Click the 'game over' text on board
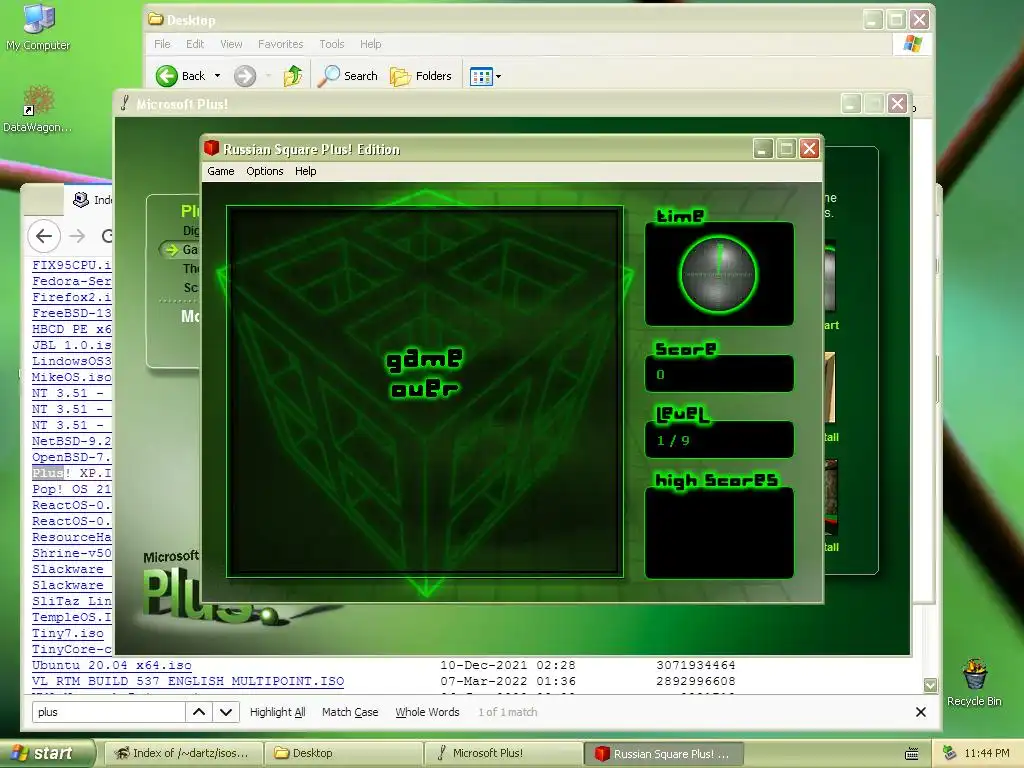The image size is (1024, 768). (x=424, y=374)
